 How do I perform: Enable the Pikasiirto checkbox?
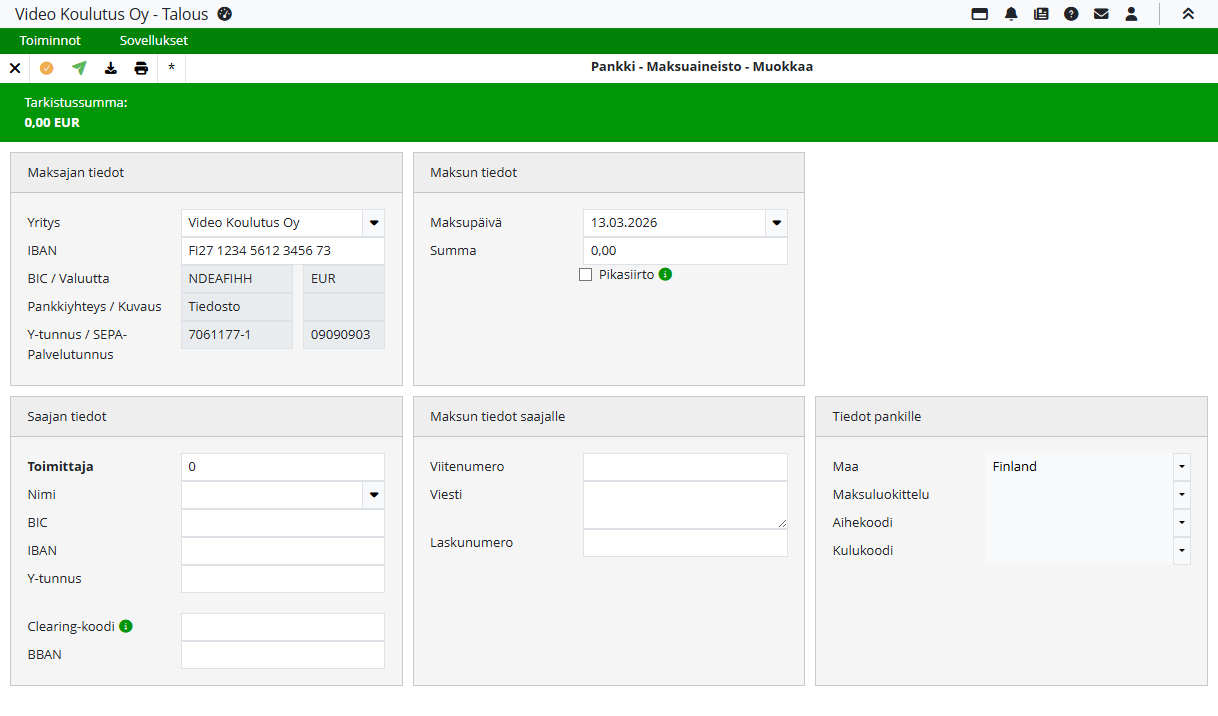tap(586, 275)
